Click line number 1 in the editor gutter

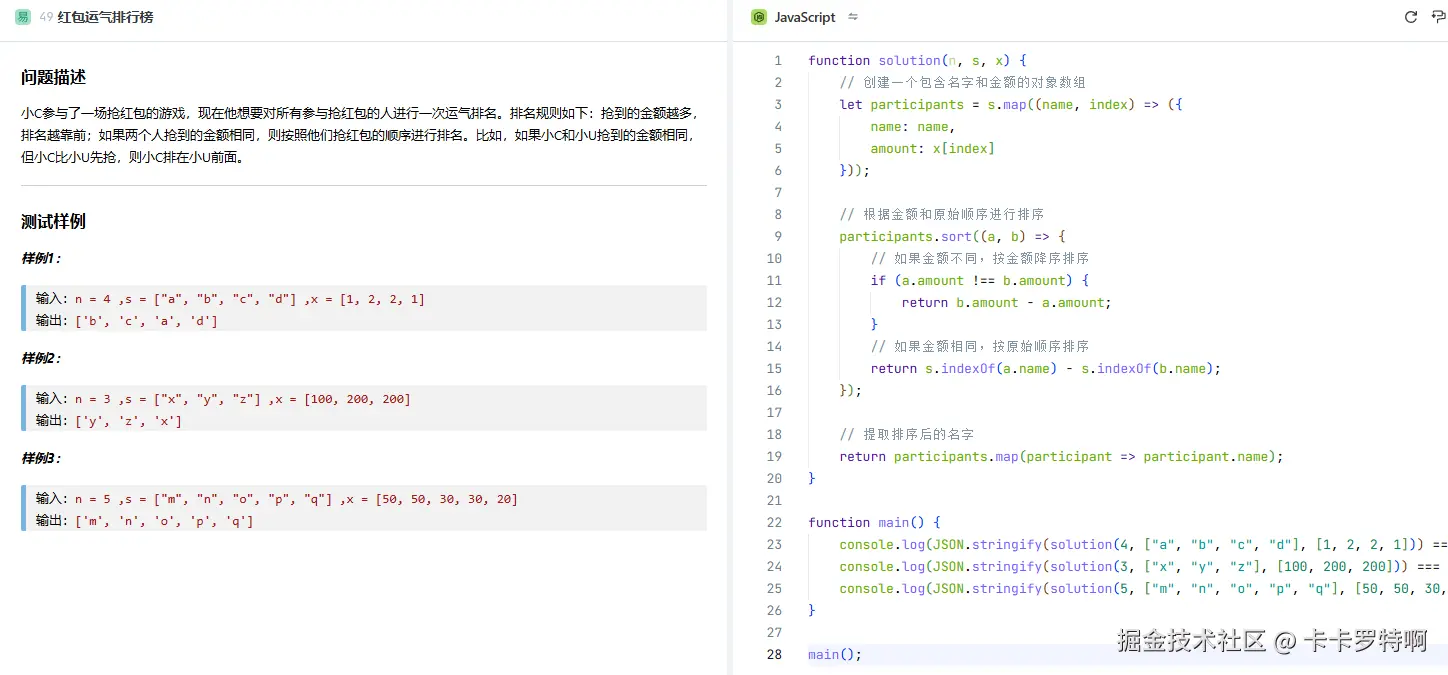coord(777,60)
